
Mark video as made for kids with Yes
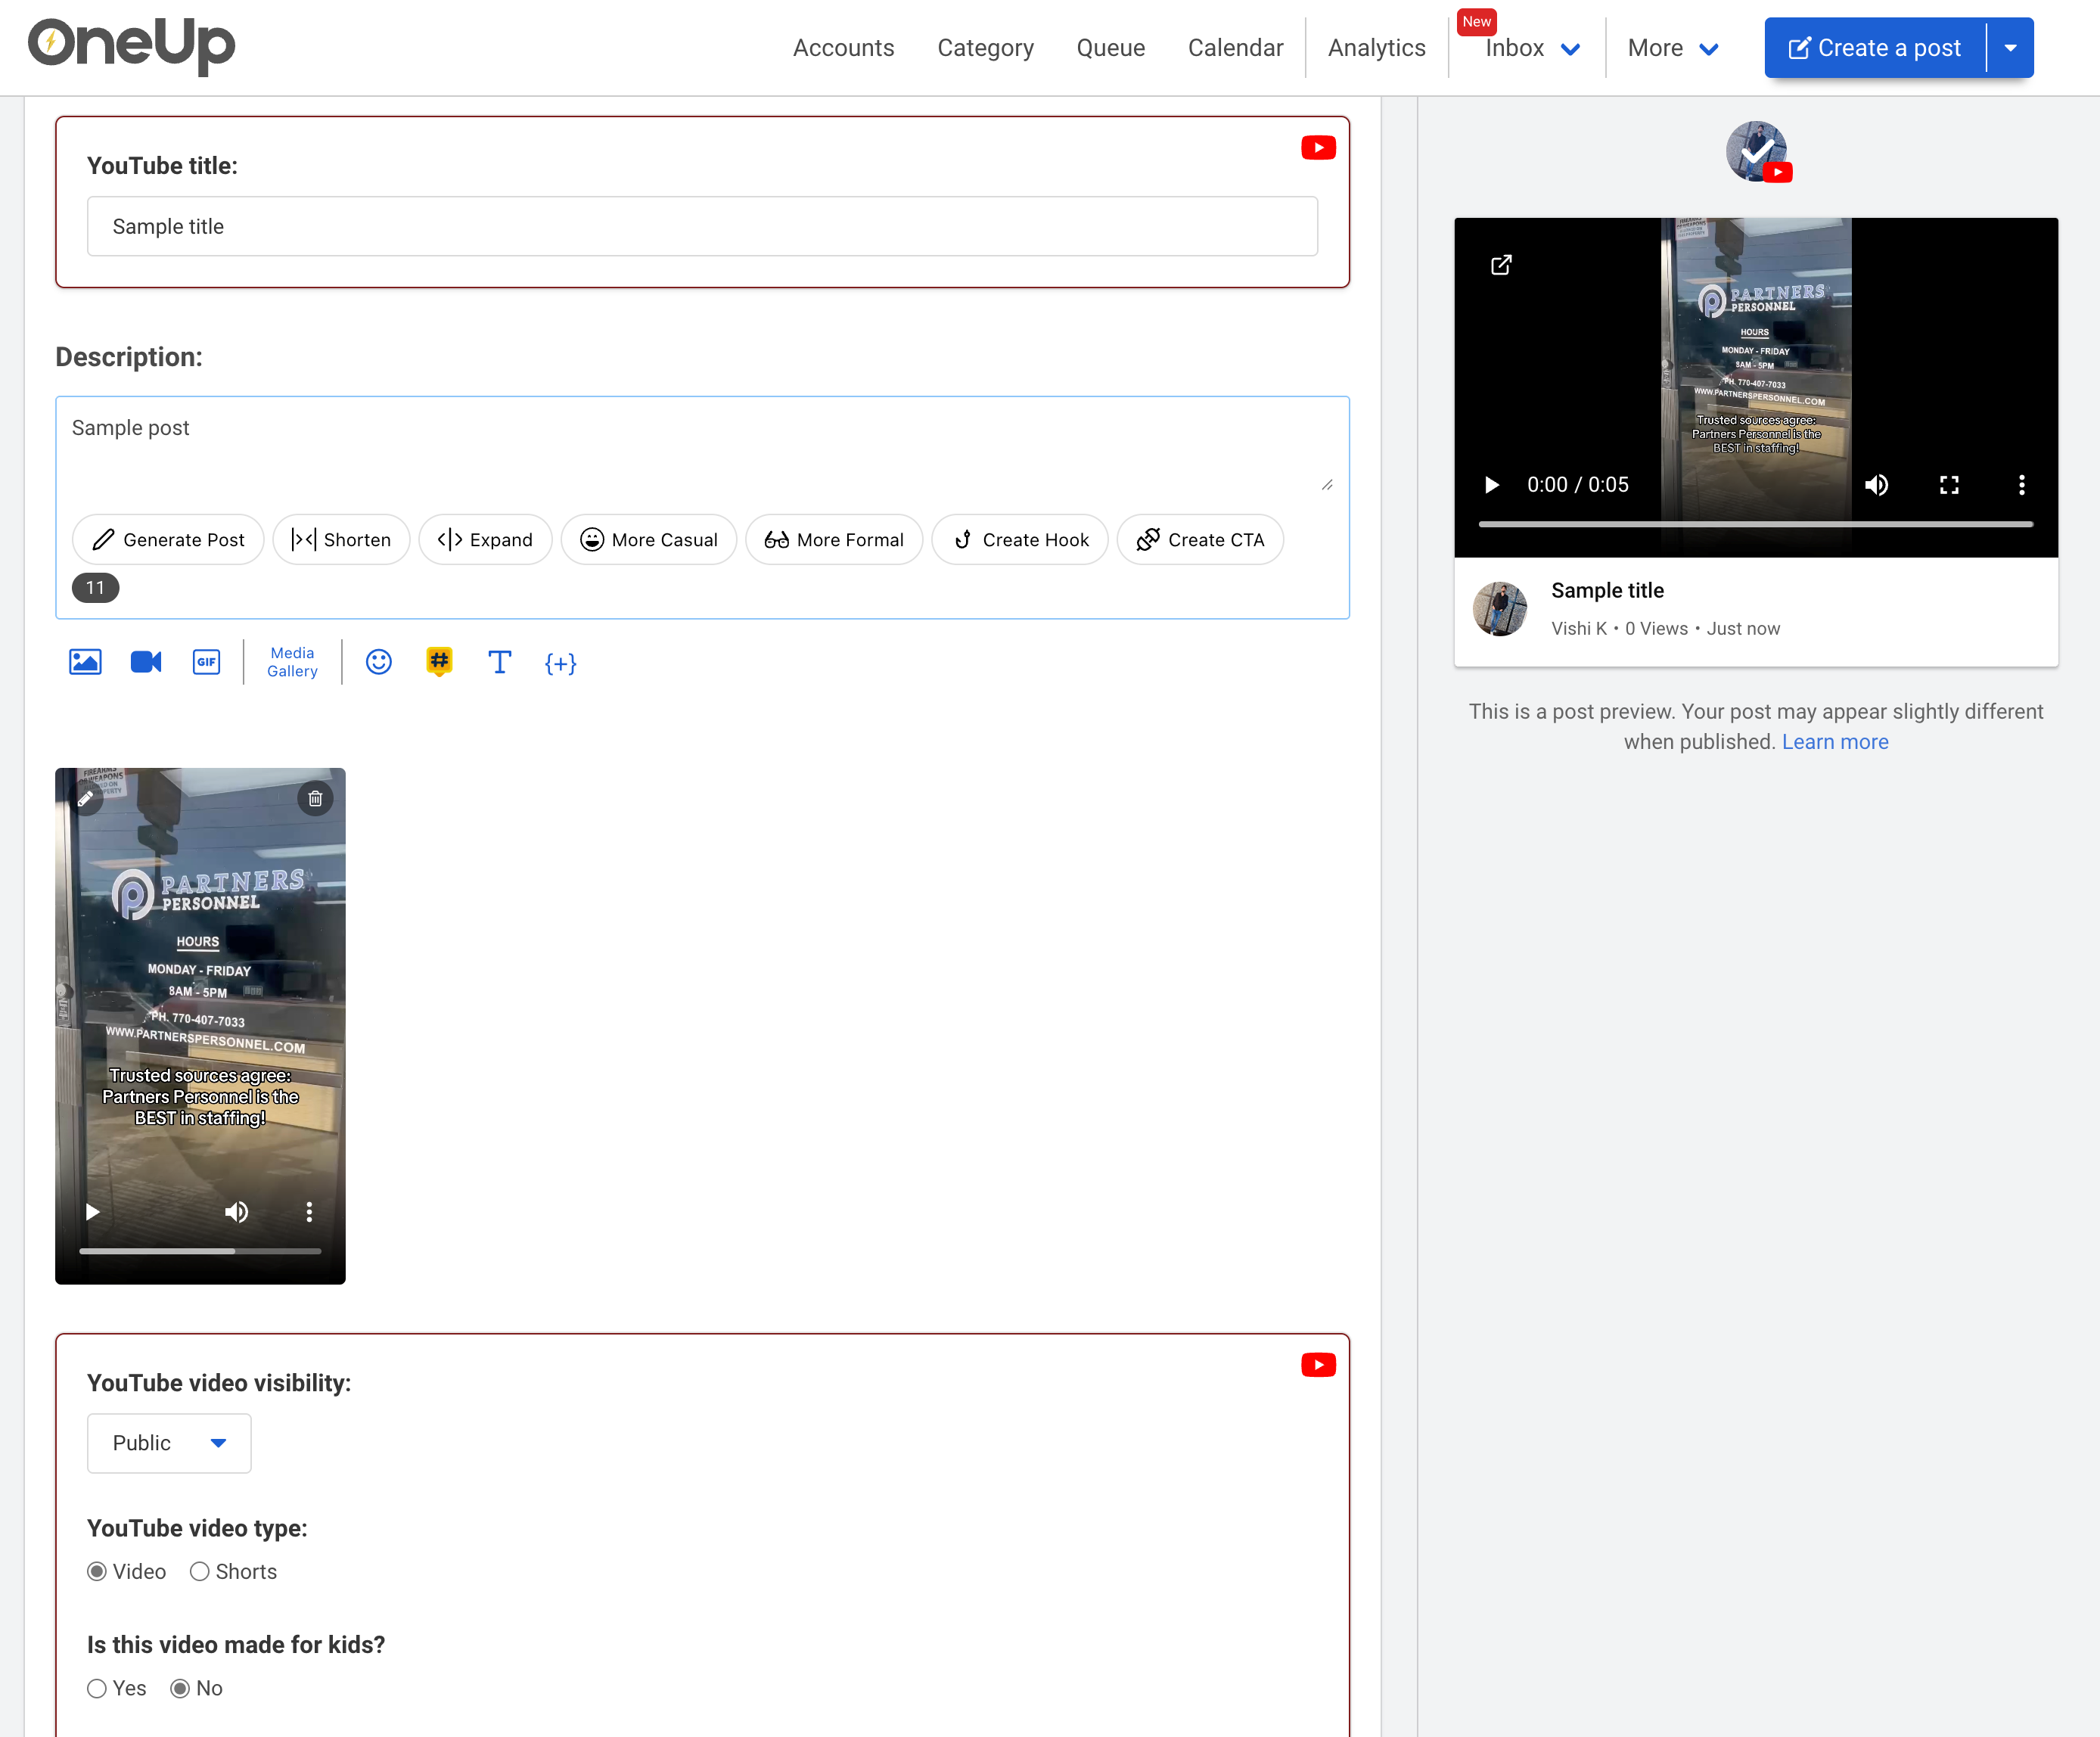pos(97,1688)
